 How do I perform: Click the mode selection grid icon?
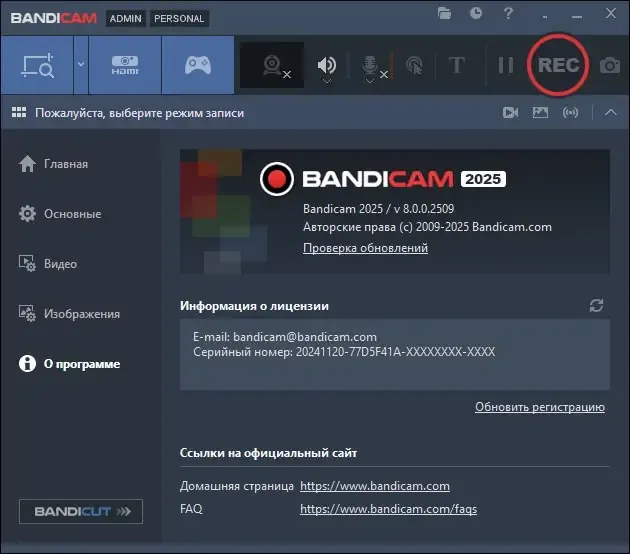19,112
